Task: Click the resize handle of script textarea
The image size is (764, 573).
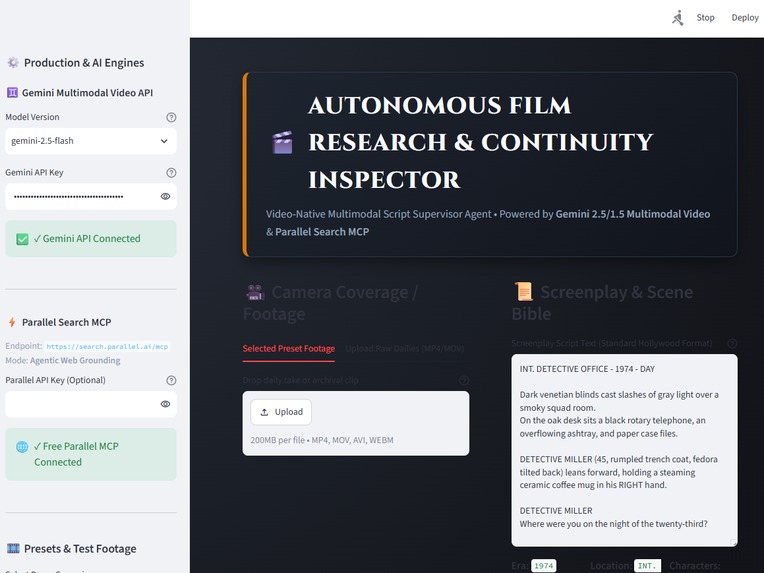Action: click(x=733, y=542)
